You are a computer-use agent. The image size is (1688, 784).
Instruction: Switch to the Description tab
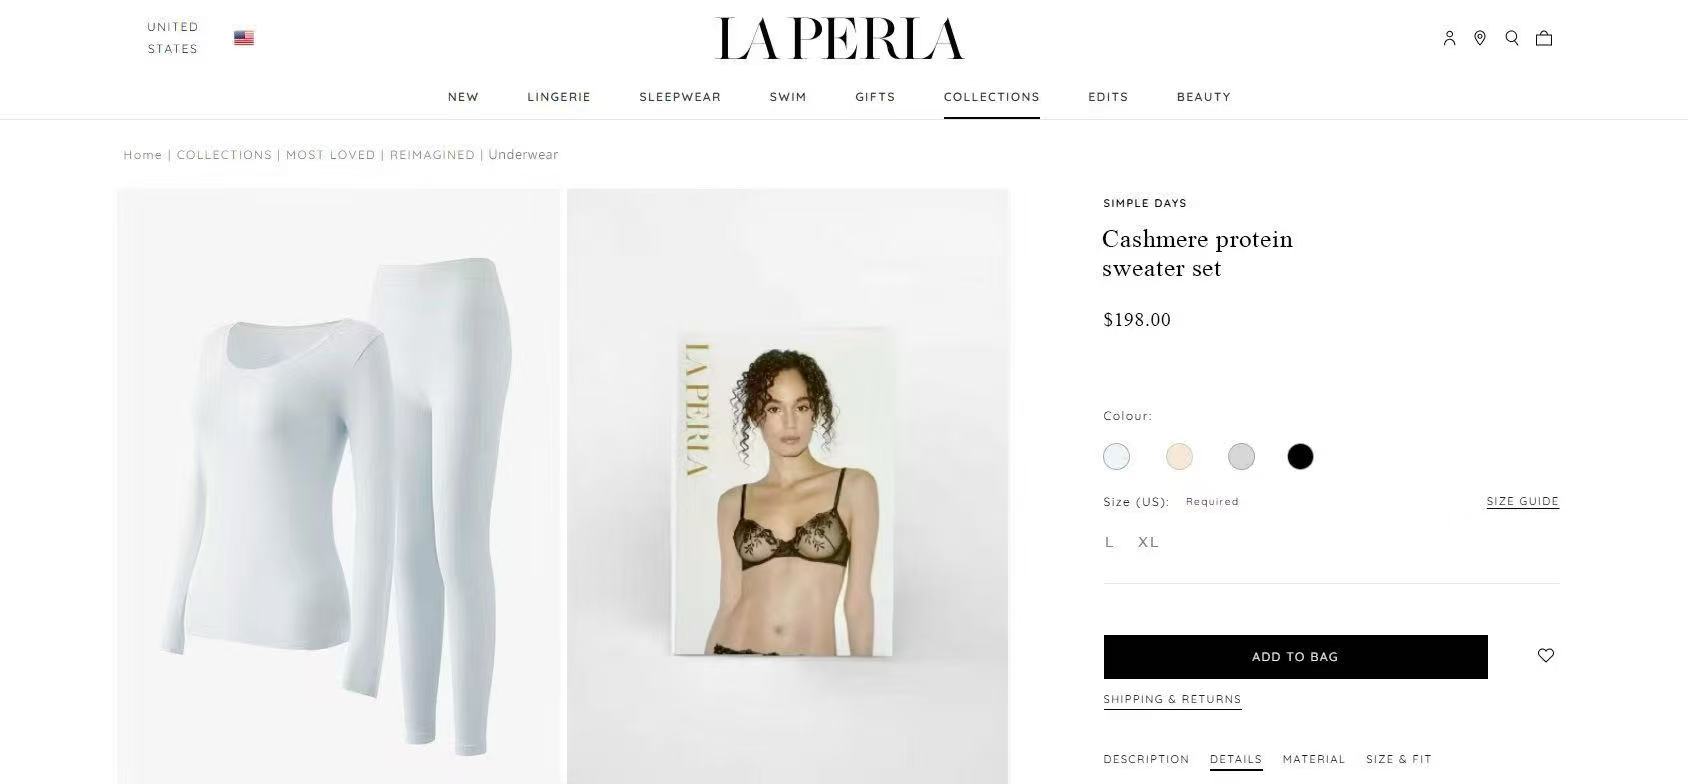[x=1146, y=759]
